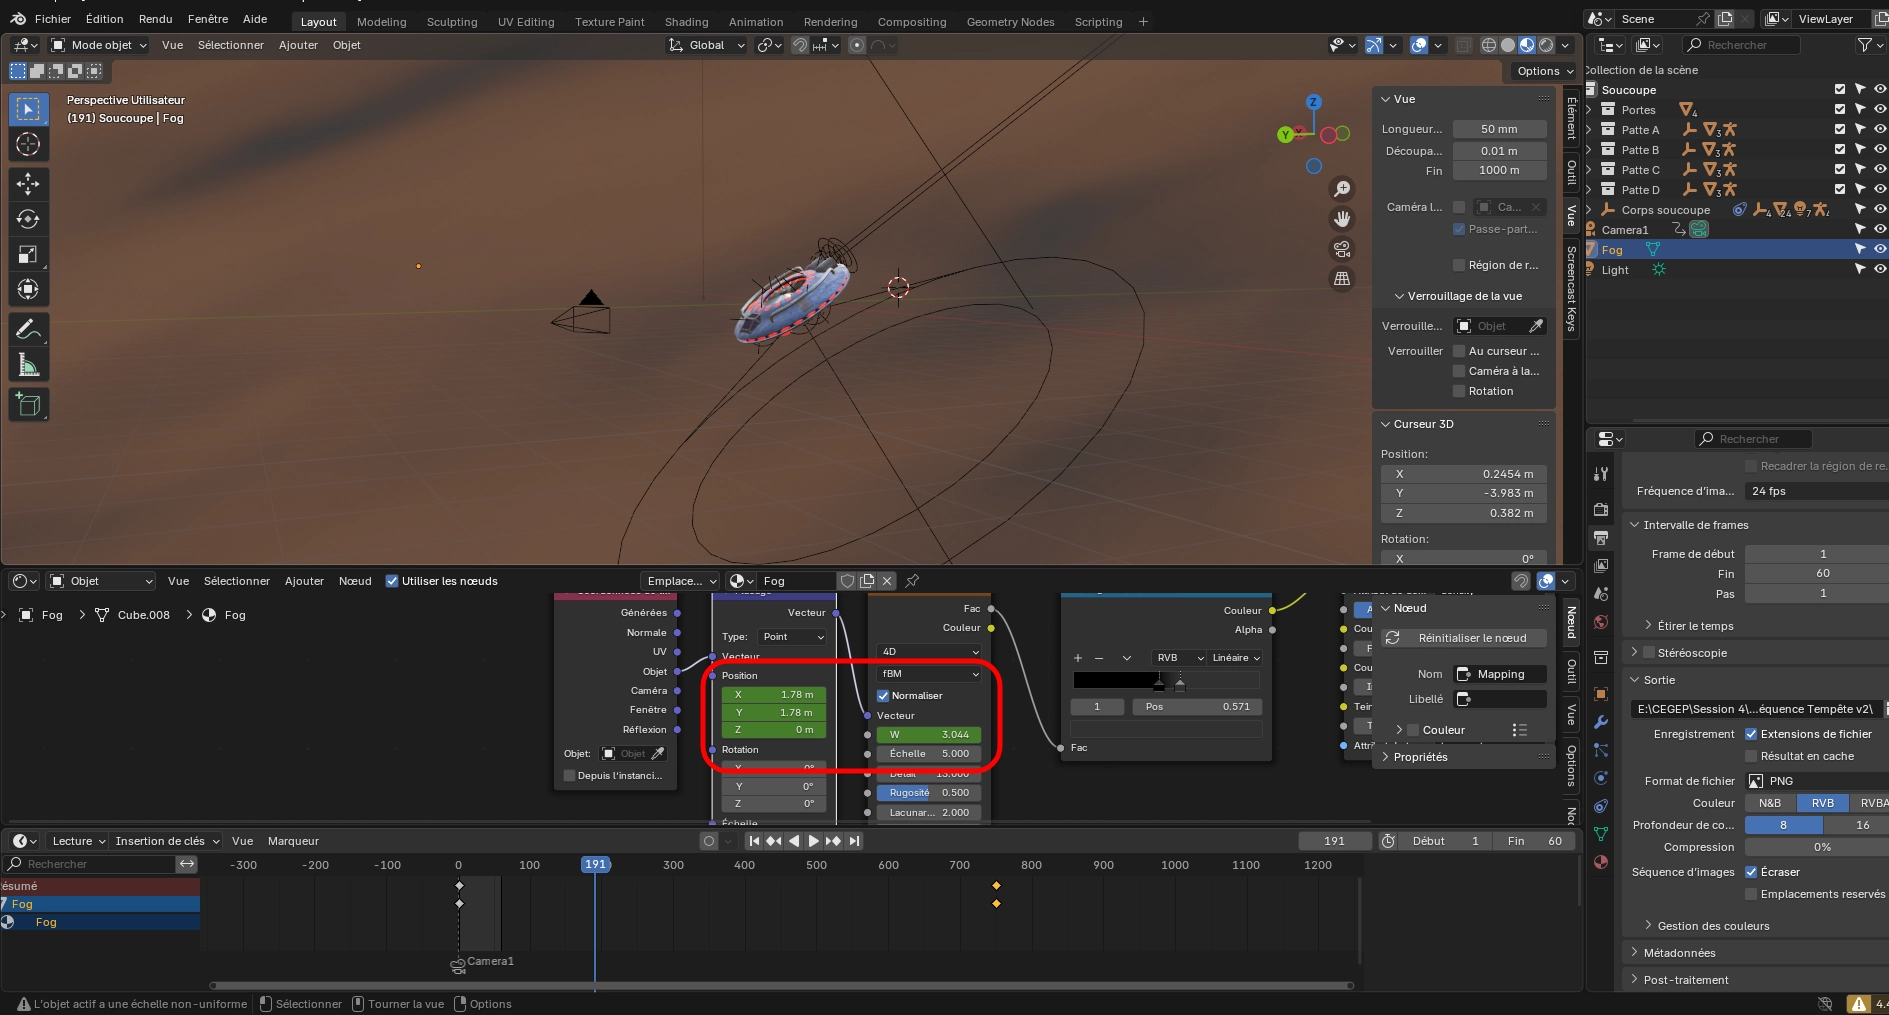Image resolution: width=1889 pixels, height=1015 pixels.
Task: Adjust the Rugosité slider
Action: pos(929,793)
